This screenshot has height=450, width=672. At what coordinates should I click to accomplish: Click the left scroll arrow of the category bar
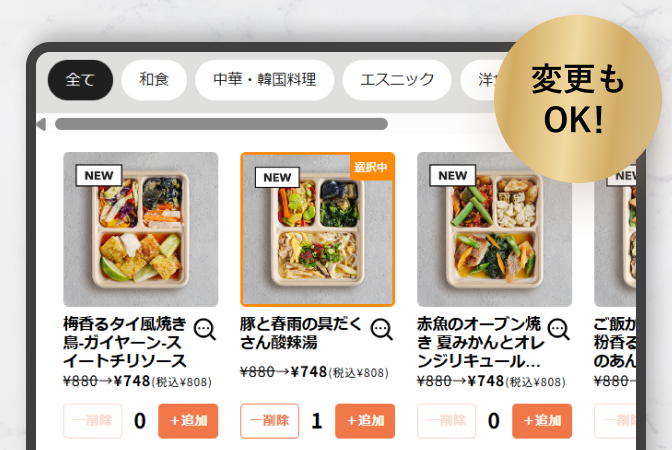[x=42, y=124]
